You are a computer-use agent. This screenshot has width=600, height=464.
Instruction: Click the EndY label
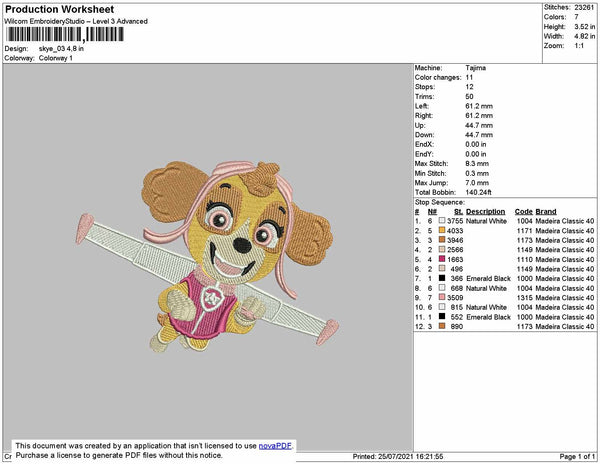coord(424,154)
